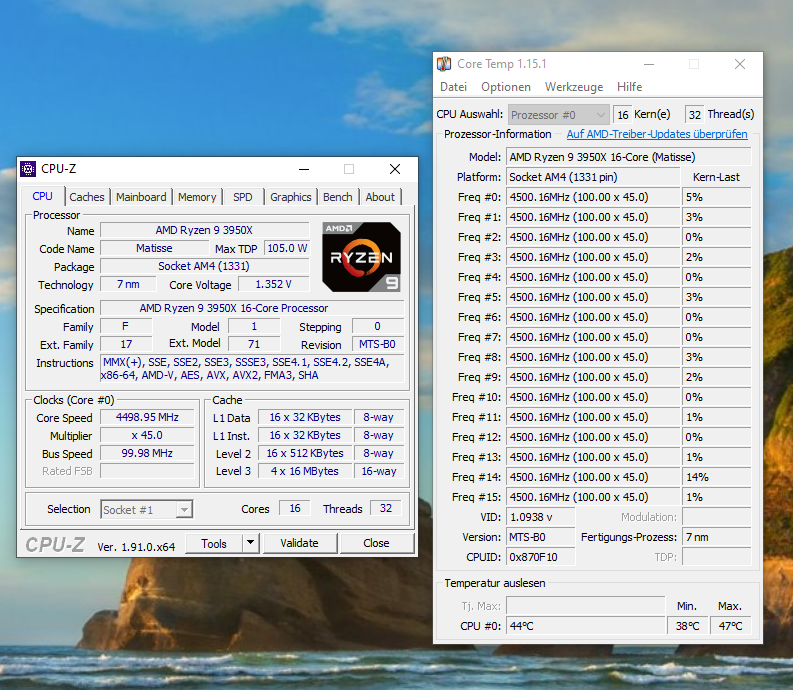The height and width of the screenshot is (690, 793).
Task: Click the Freq #0 load value 5%
Action: [x=717, y=197]
